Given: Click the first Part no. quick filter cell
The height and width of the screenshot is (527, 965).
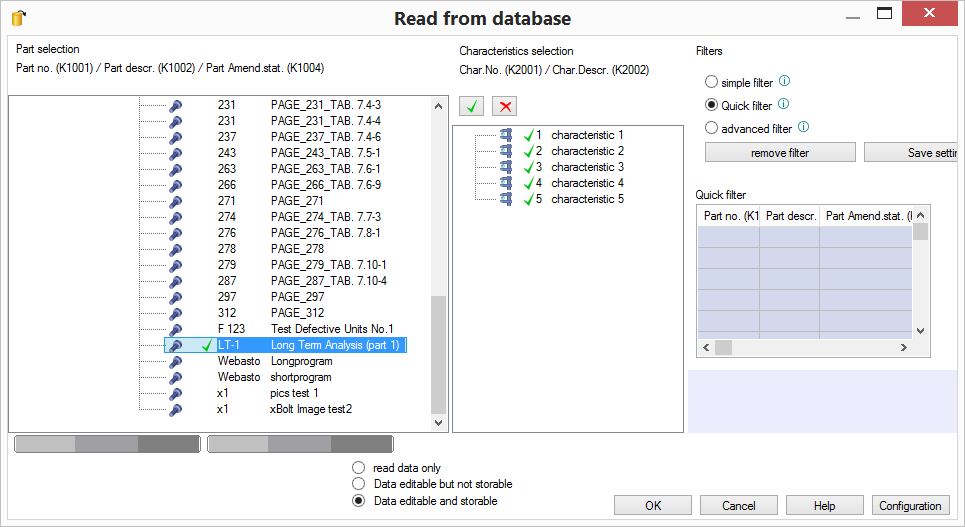Looking at the screenshot, I should coord(728,236).
